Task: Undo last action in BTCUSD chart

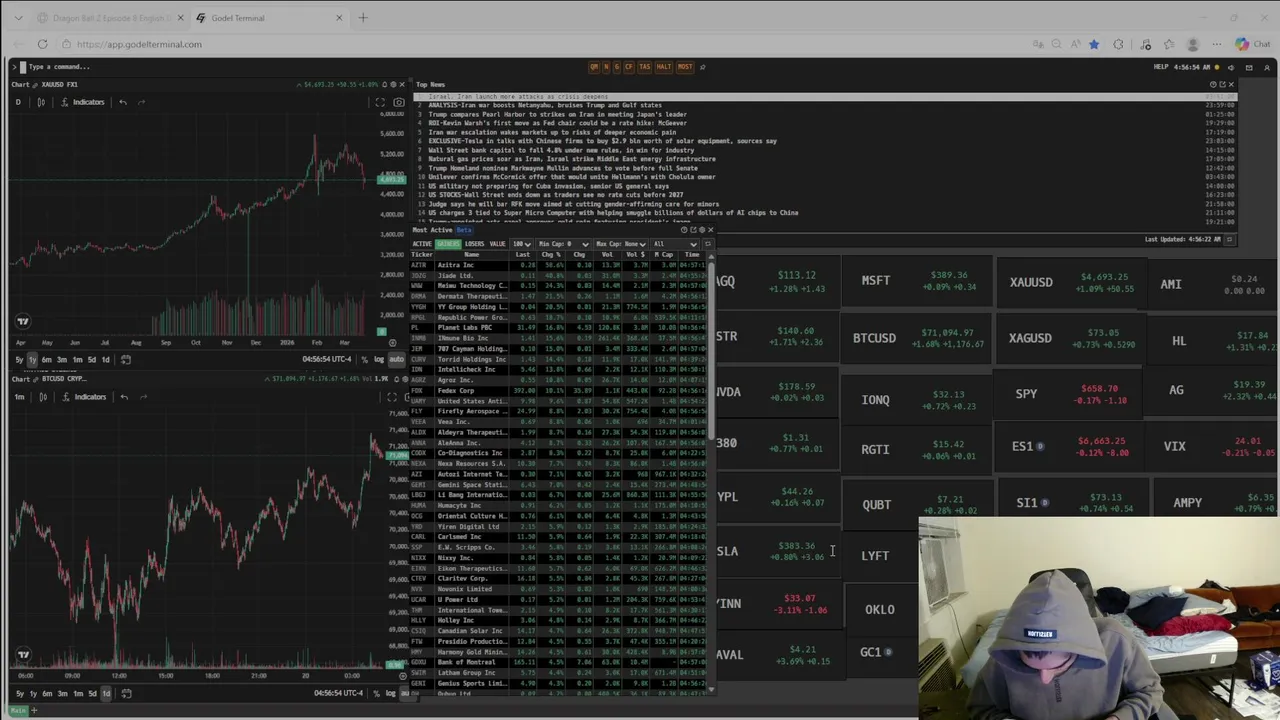Action: pos(124,397)
